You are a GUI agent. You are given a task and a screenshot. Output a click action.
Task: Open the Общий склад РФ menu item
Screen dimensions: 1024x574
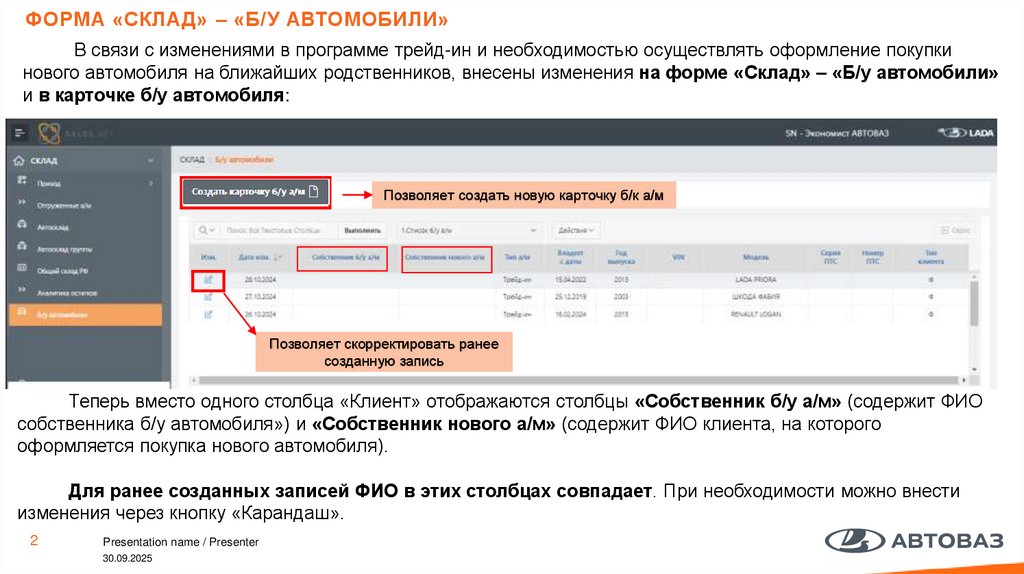(x=63, y=271)
